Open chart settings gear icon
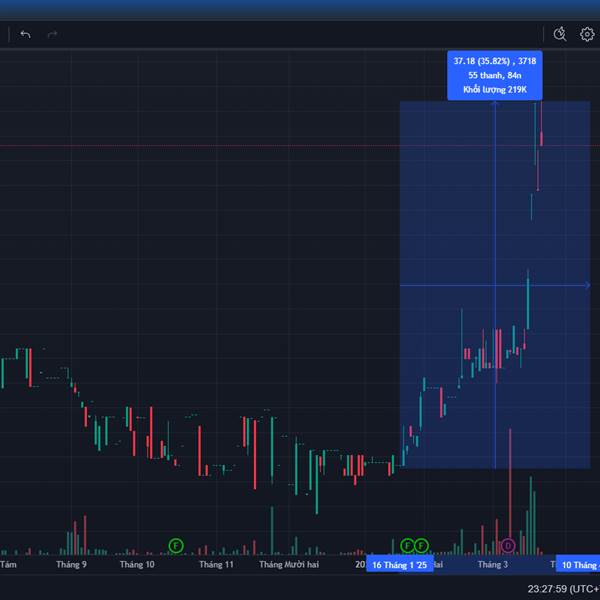The height and width of the screenshot is (600, 600). [587, 34]
